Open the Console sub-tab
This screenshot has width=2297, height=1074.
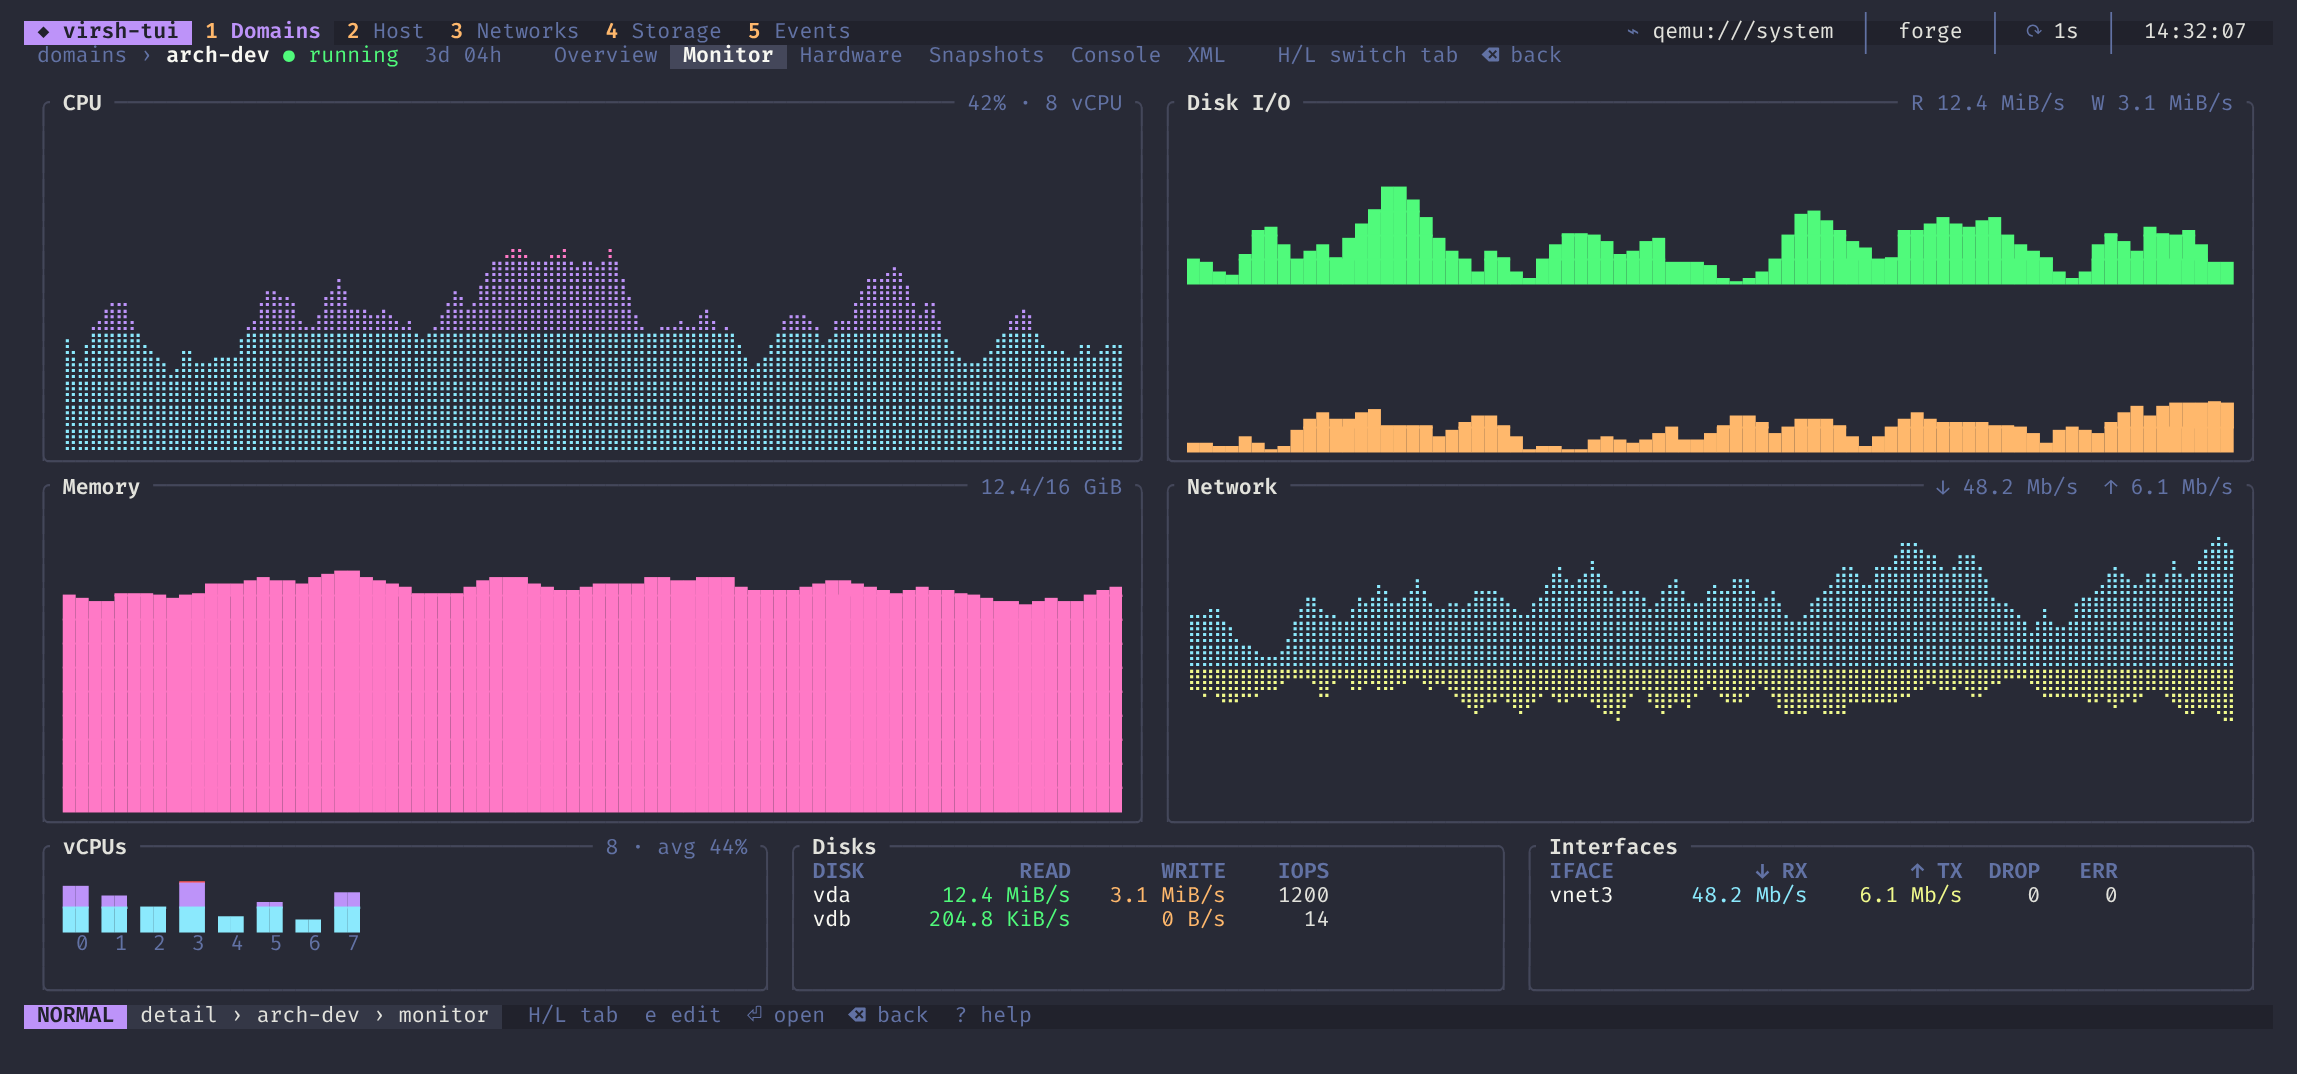(x=1116, y=55)
